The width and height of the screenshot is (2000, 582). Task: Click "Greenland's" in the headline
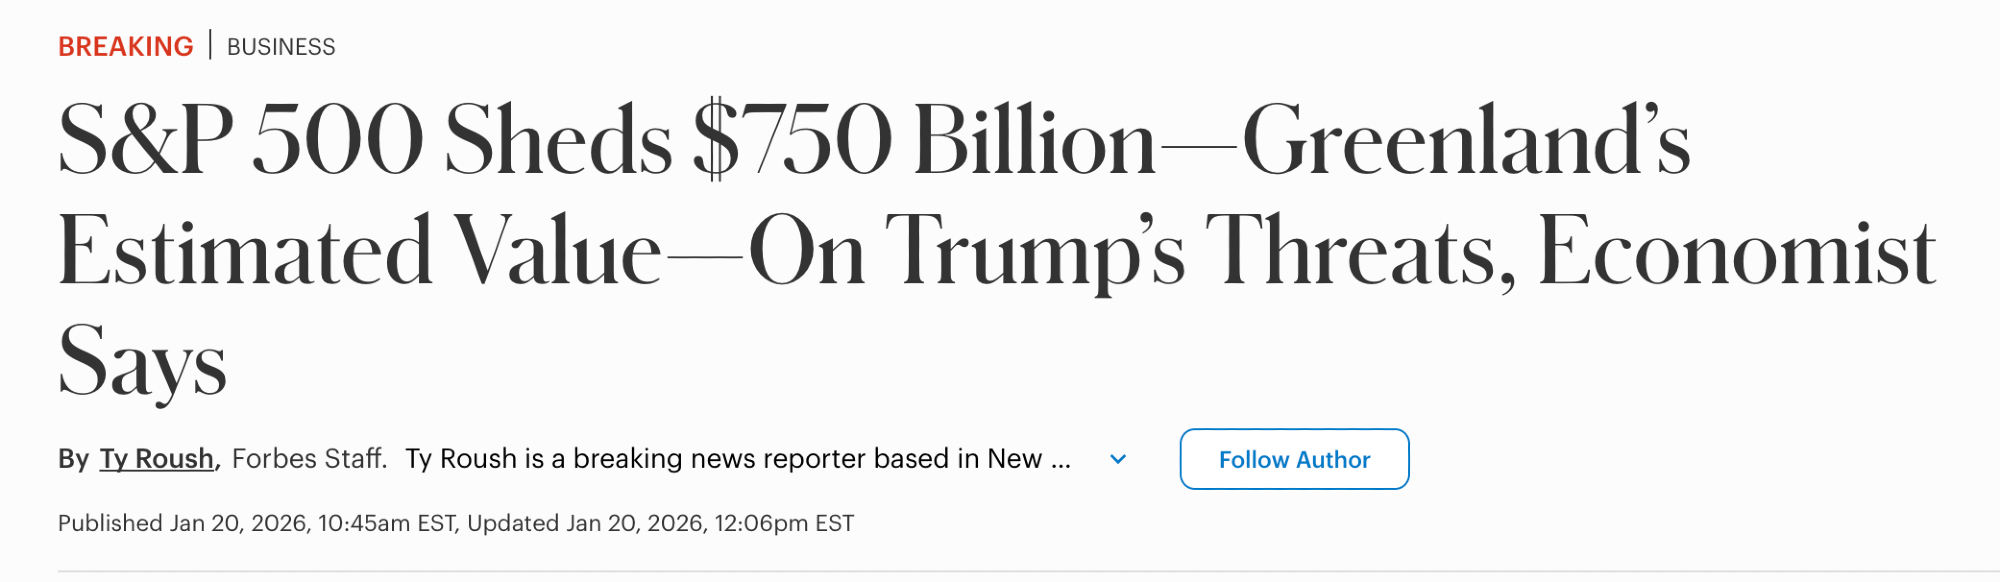[x=1465, y=140]
